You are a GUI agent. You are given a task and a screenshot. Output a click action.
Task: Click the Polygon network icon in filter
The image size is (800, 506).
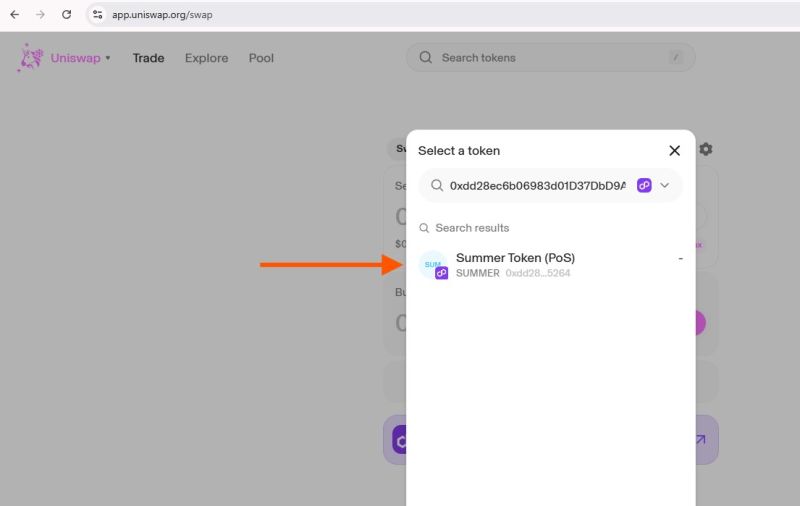pos(644,185)
